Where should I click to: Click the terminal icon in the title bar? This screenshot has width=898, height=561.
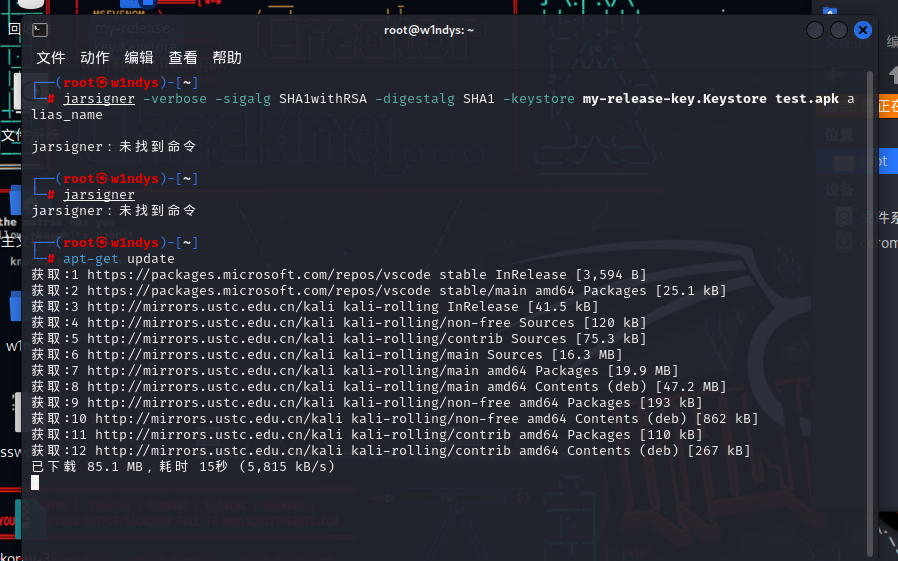39,30
